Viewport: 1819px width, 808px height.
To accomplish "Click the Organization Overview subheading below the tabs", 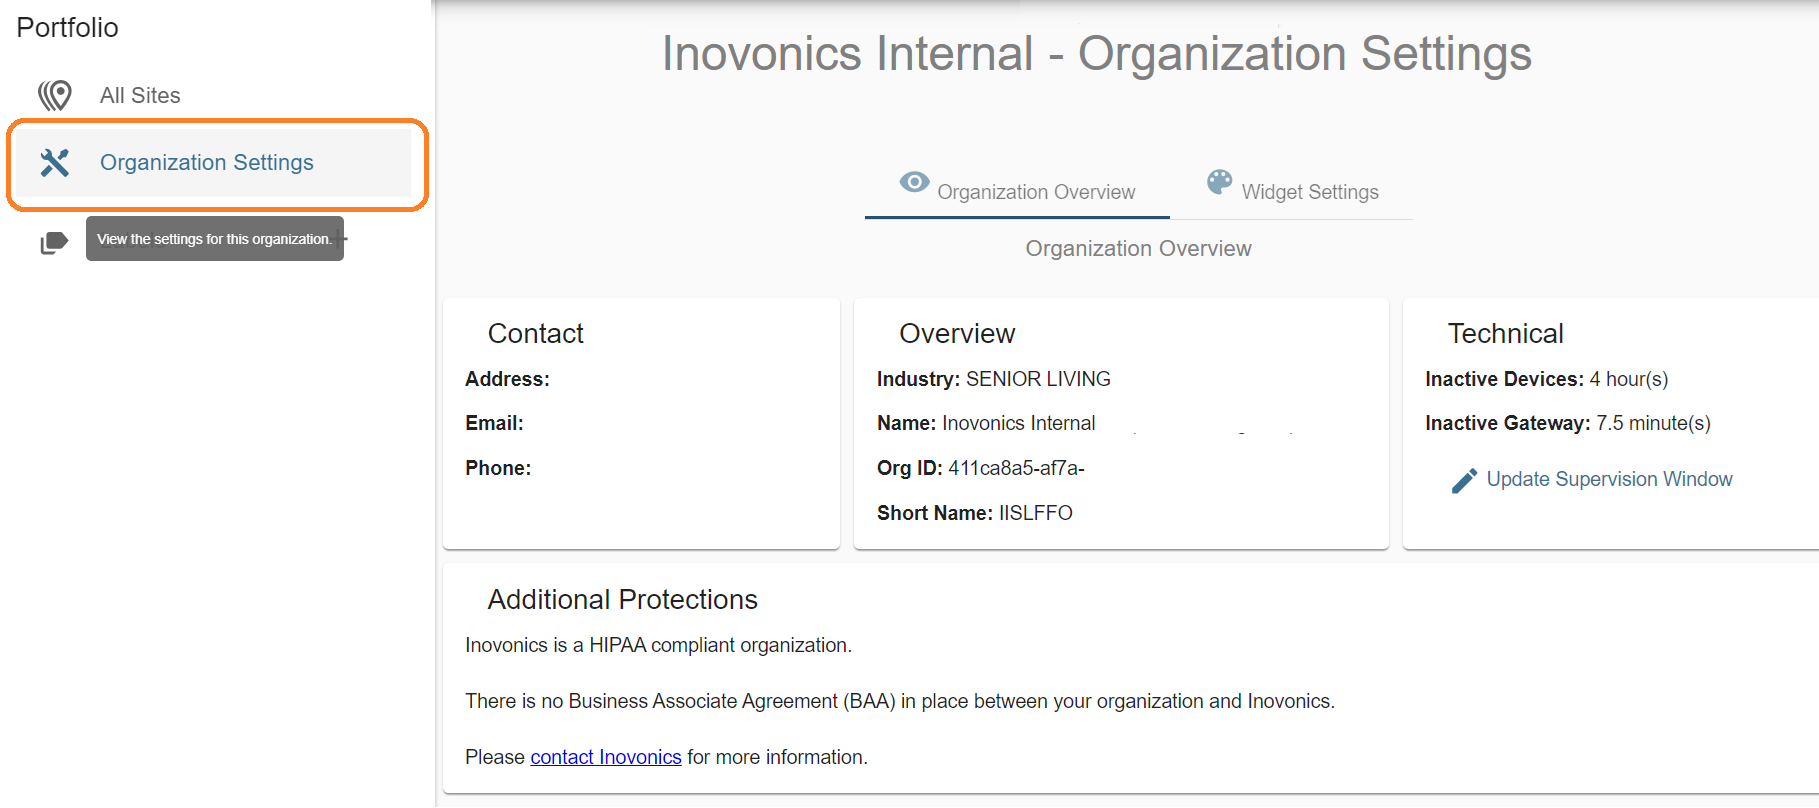I will pos(1138,248).
